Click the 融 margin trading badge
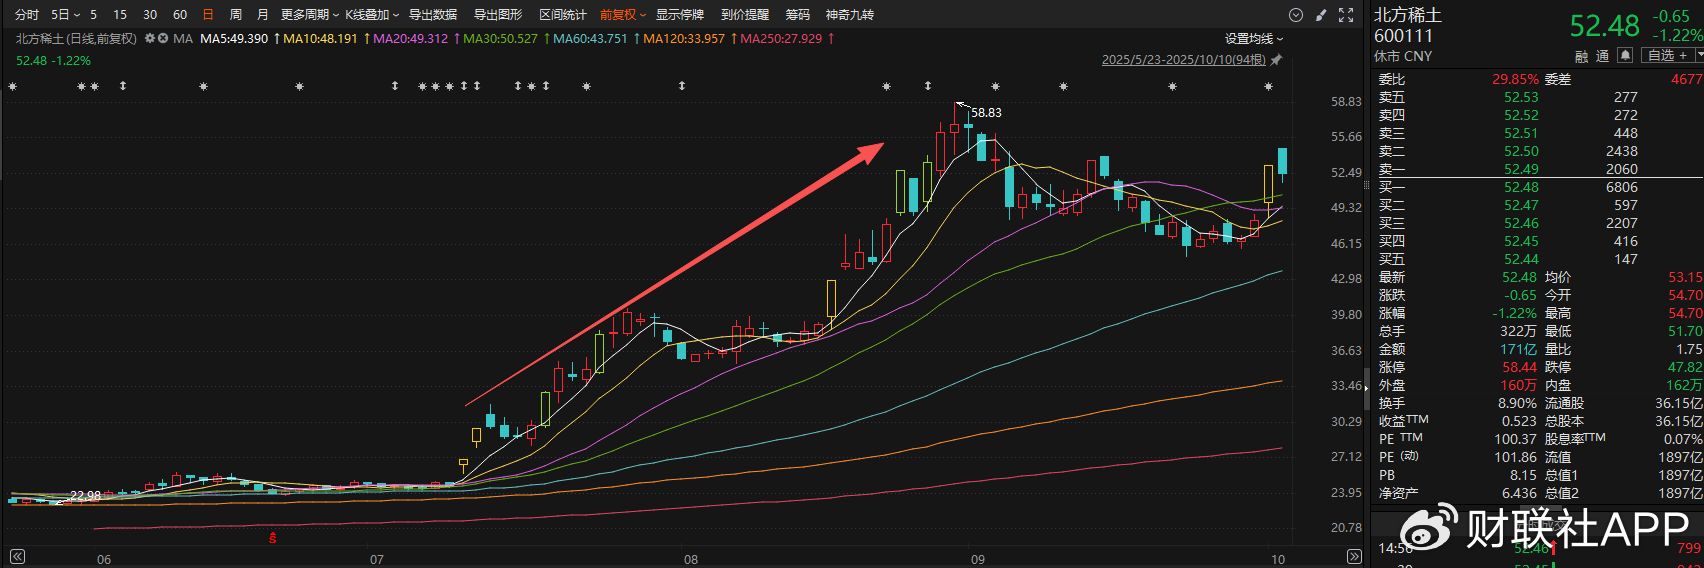The image size is (1704, 568). pos(1581,56)
